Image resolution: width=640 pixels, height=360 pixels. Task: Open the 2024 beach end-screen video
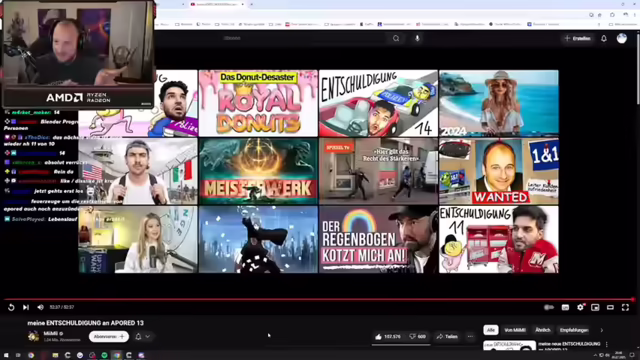coord(499,103)
